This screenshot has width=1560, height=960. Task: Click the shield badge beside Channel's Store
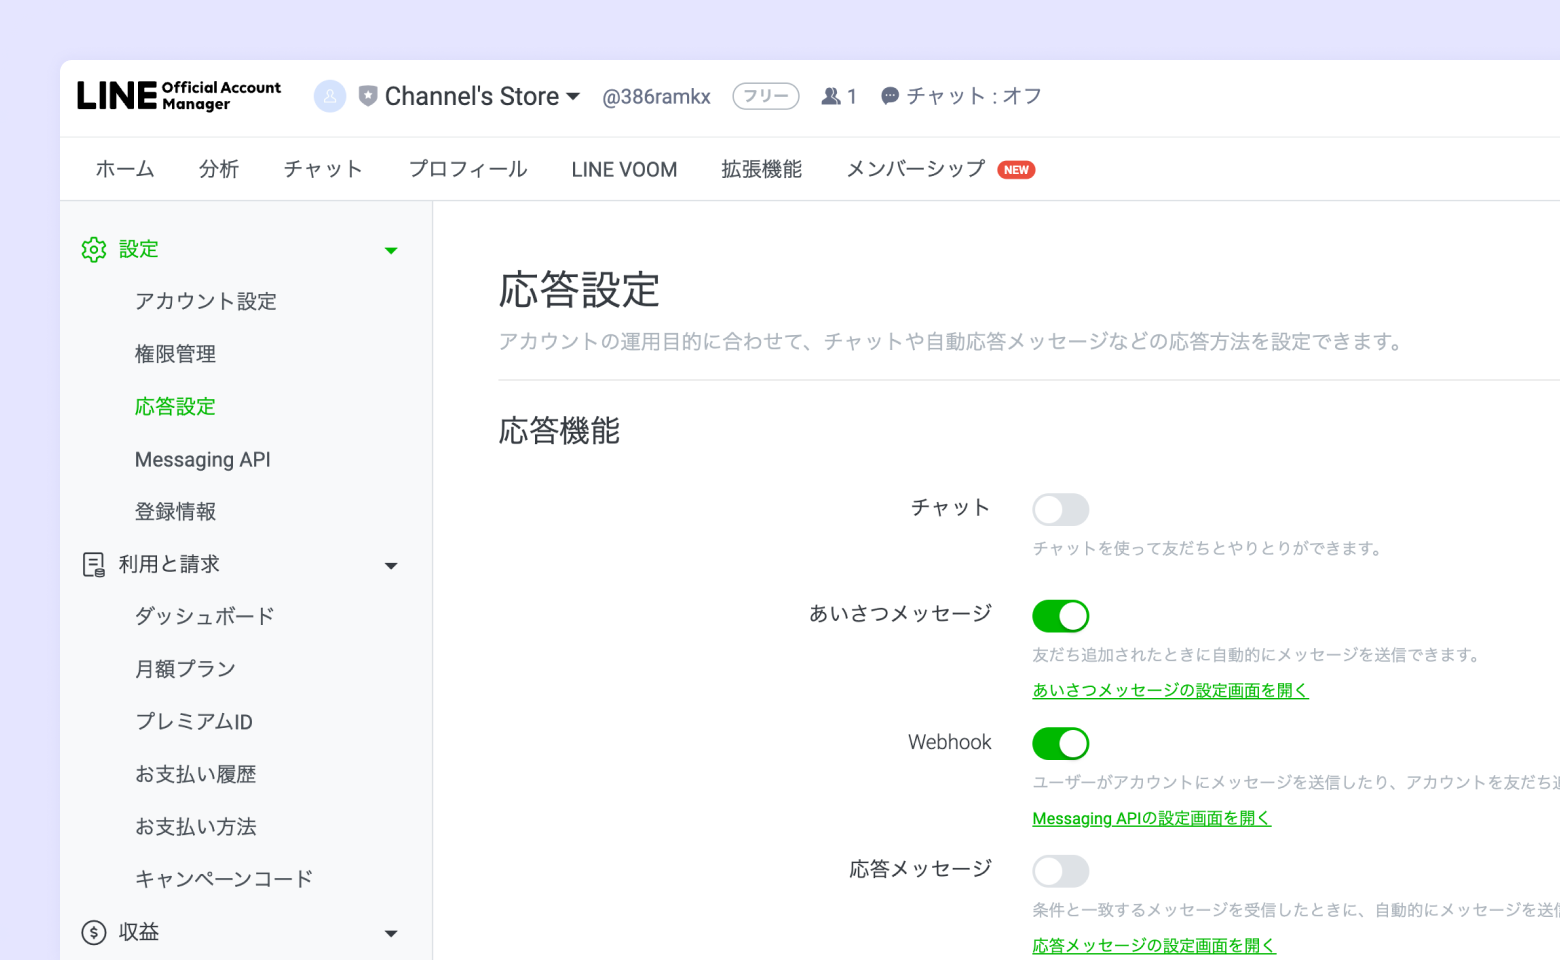click(x=368, y=96)
